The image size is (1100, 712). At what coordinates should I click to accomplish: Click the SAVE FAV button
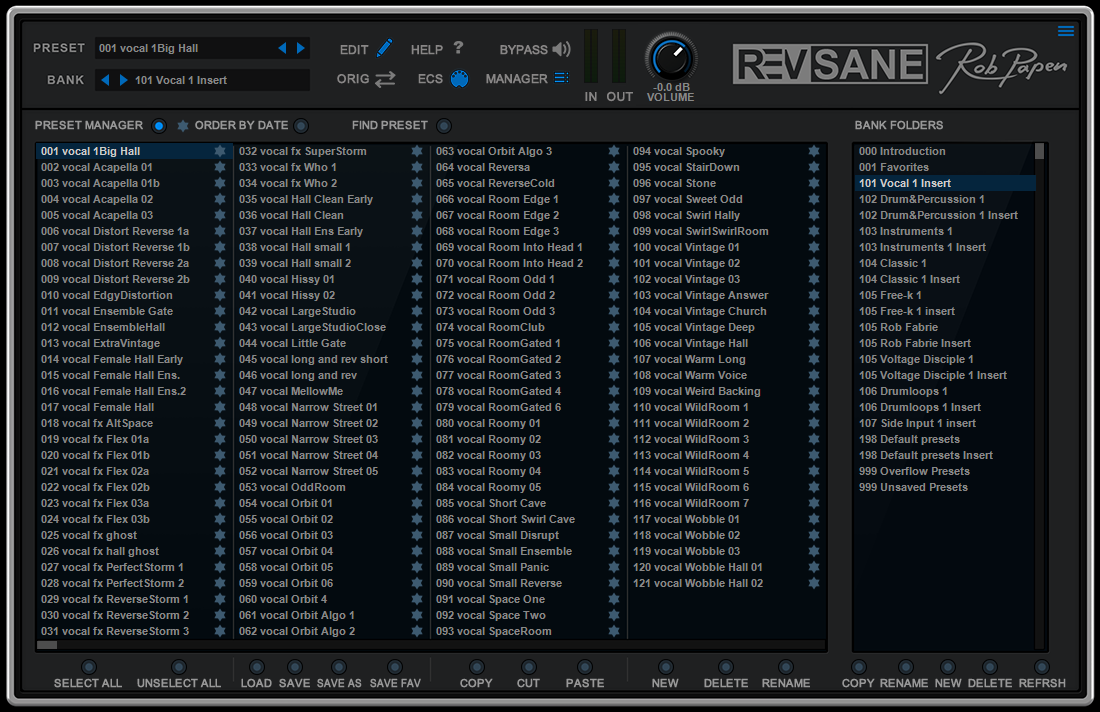[x=395, y=667]
